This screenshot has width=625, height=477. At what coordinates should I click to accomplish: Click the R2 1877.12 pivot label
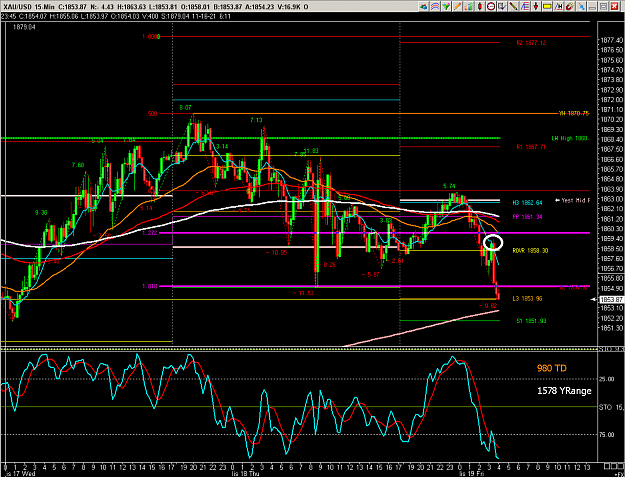pos(531,43)
